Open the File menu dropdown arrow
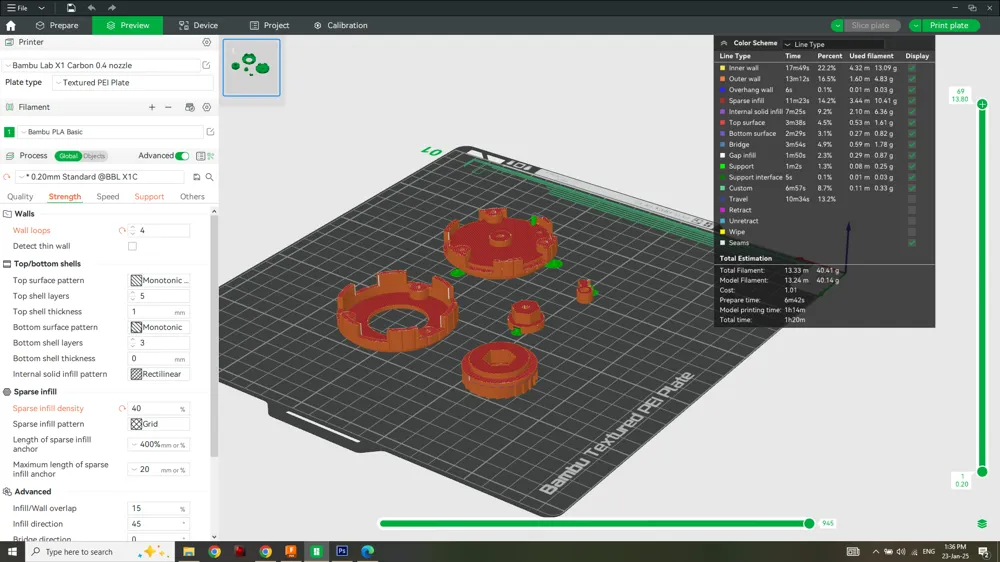Viewport: 1000px width, 562px height. coord(41,8)
